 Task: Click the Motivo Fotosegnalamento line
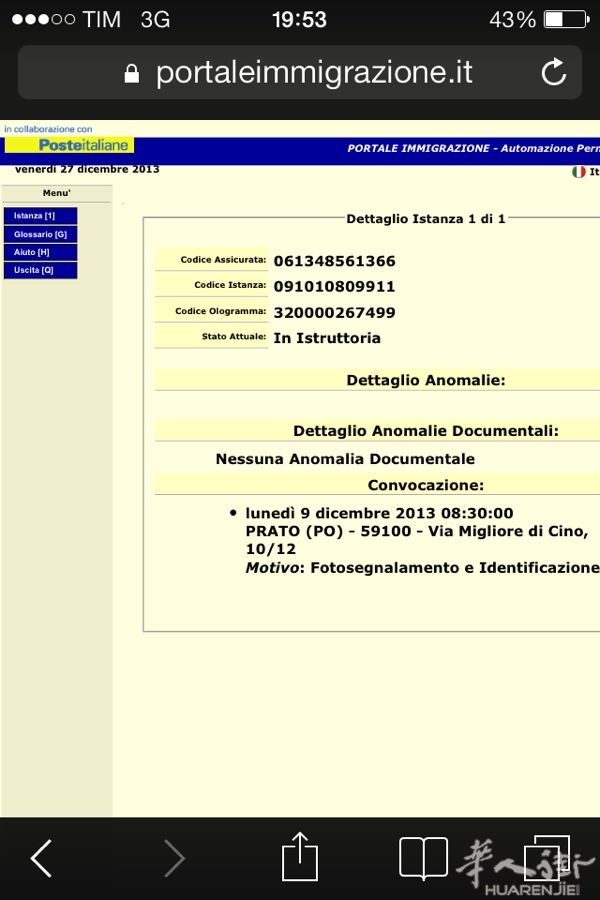click(423, 568)
